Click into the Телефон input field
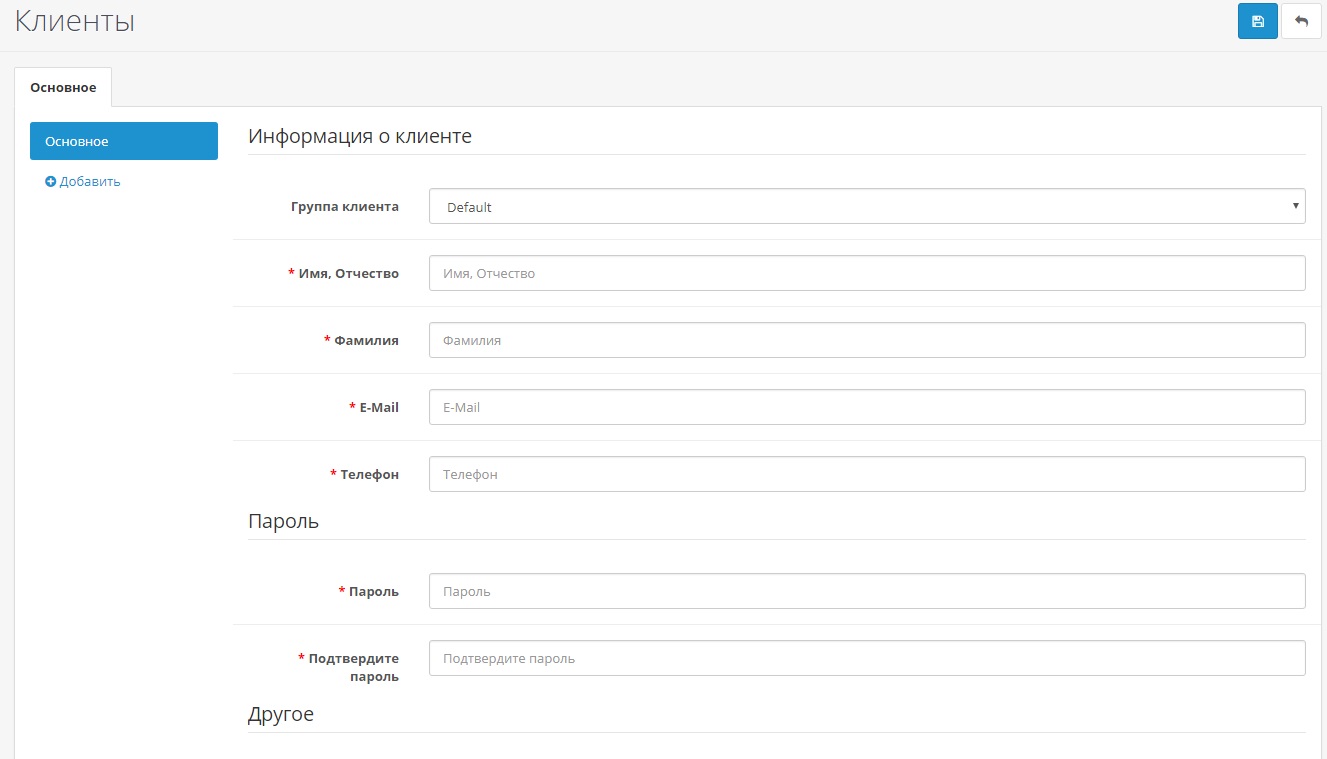 click(866, 474)
